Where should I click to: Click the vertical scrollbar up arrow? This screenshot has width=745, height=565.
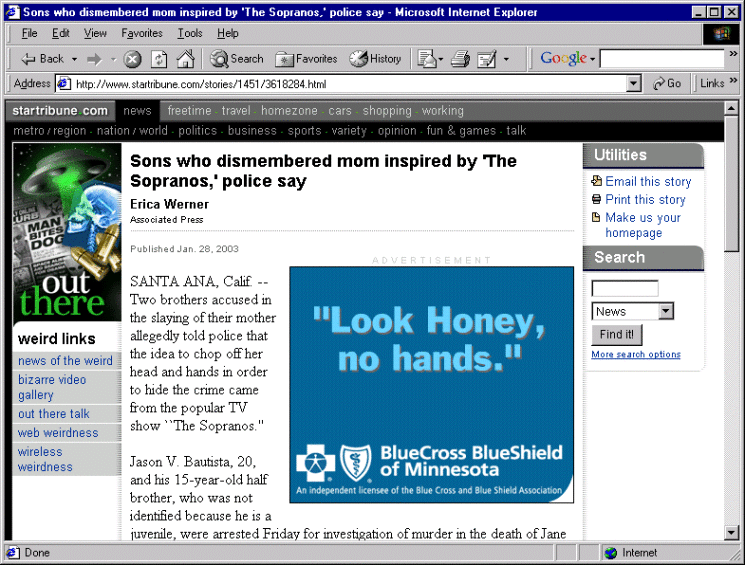coord(732,108)
